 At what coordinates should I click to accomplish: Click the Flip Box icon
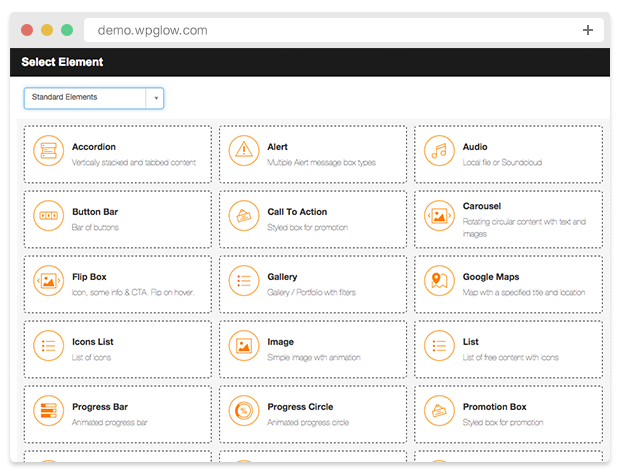[x=46, y=282]
